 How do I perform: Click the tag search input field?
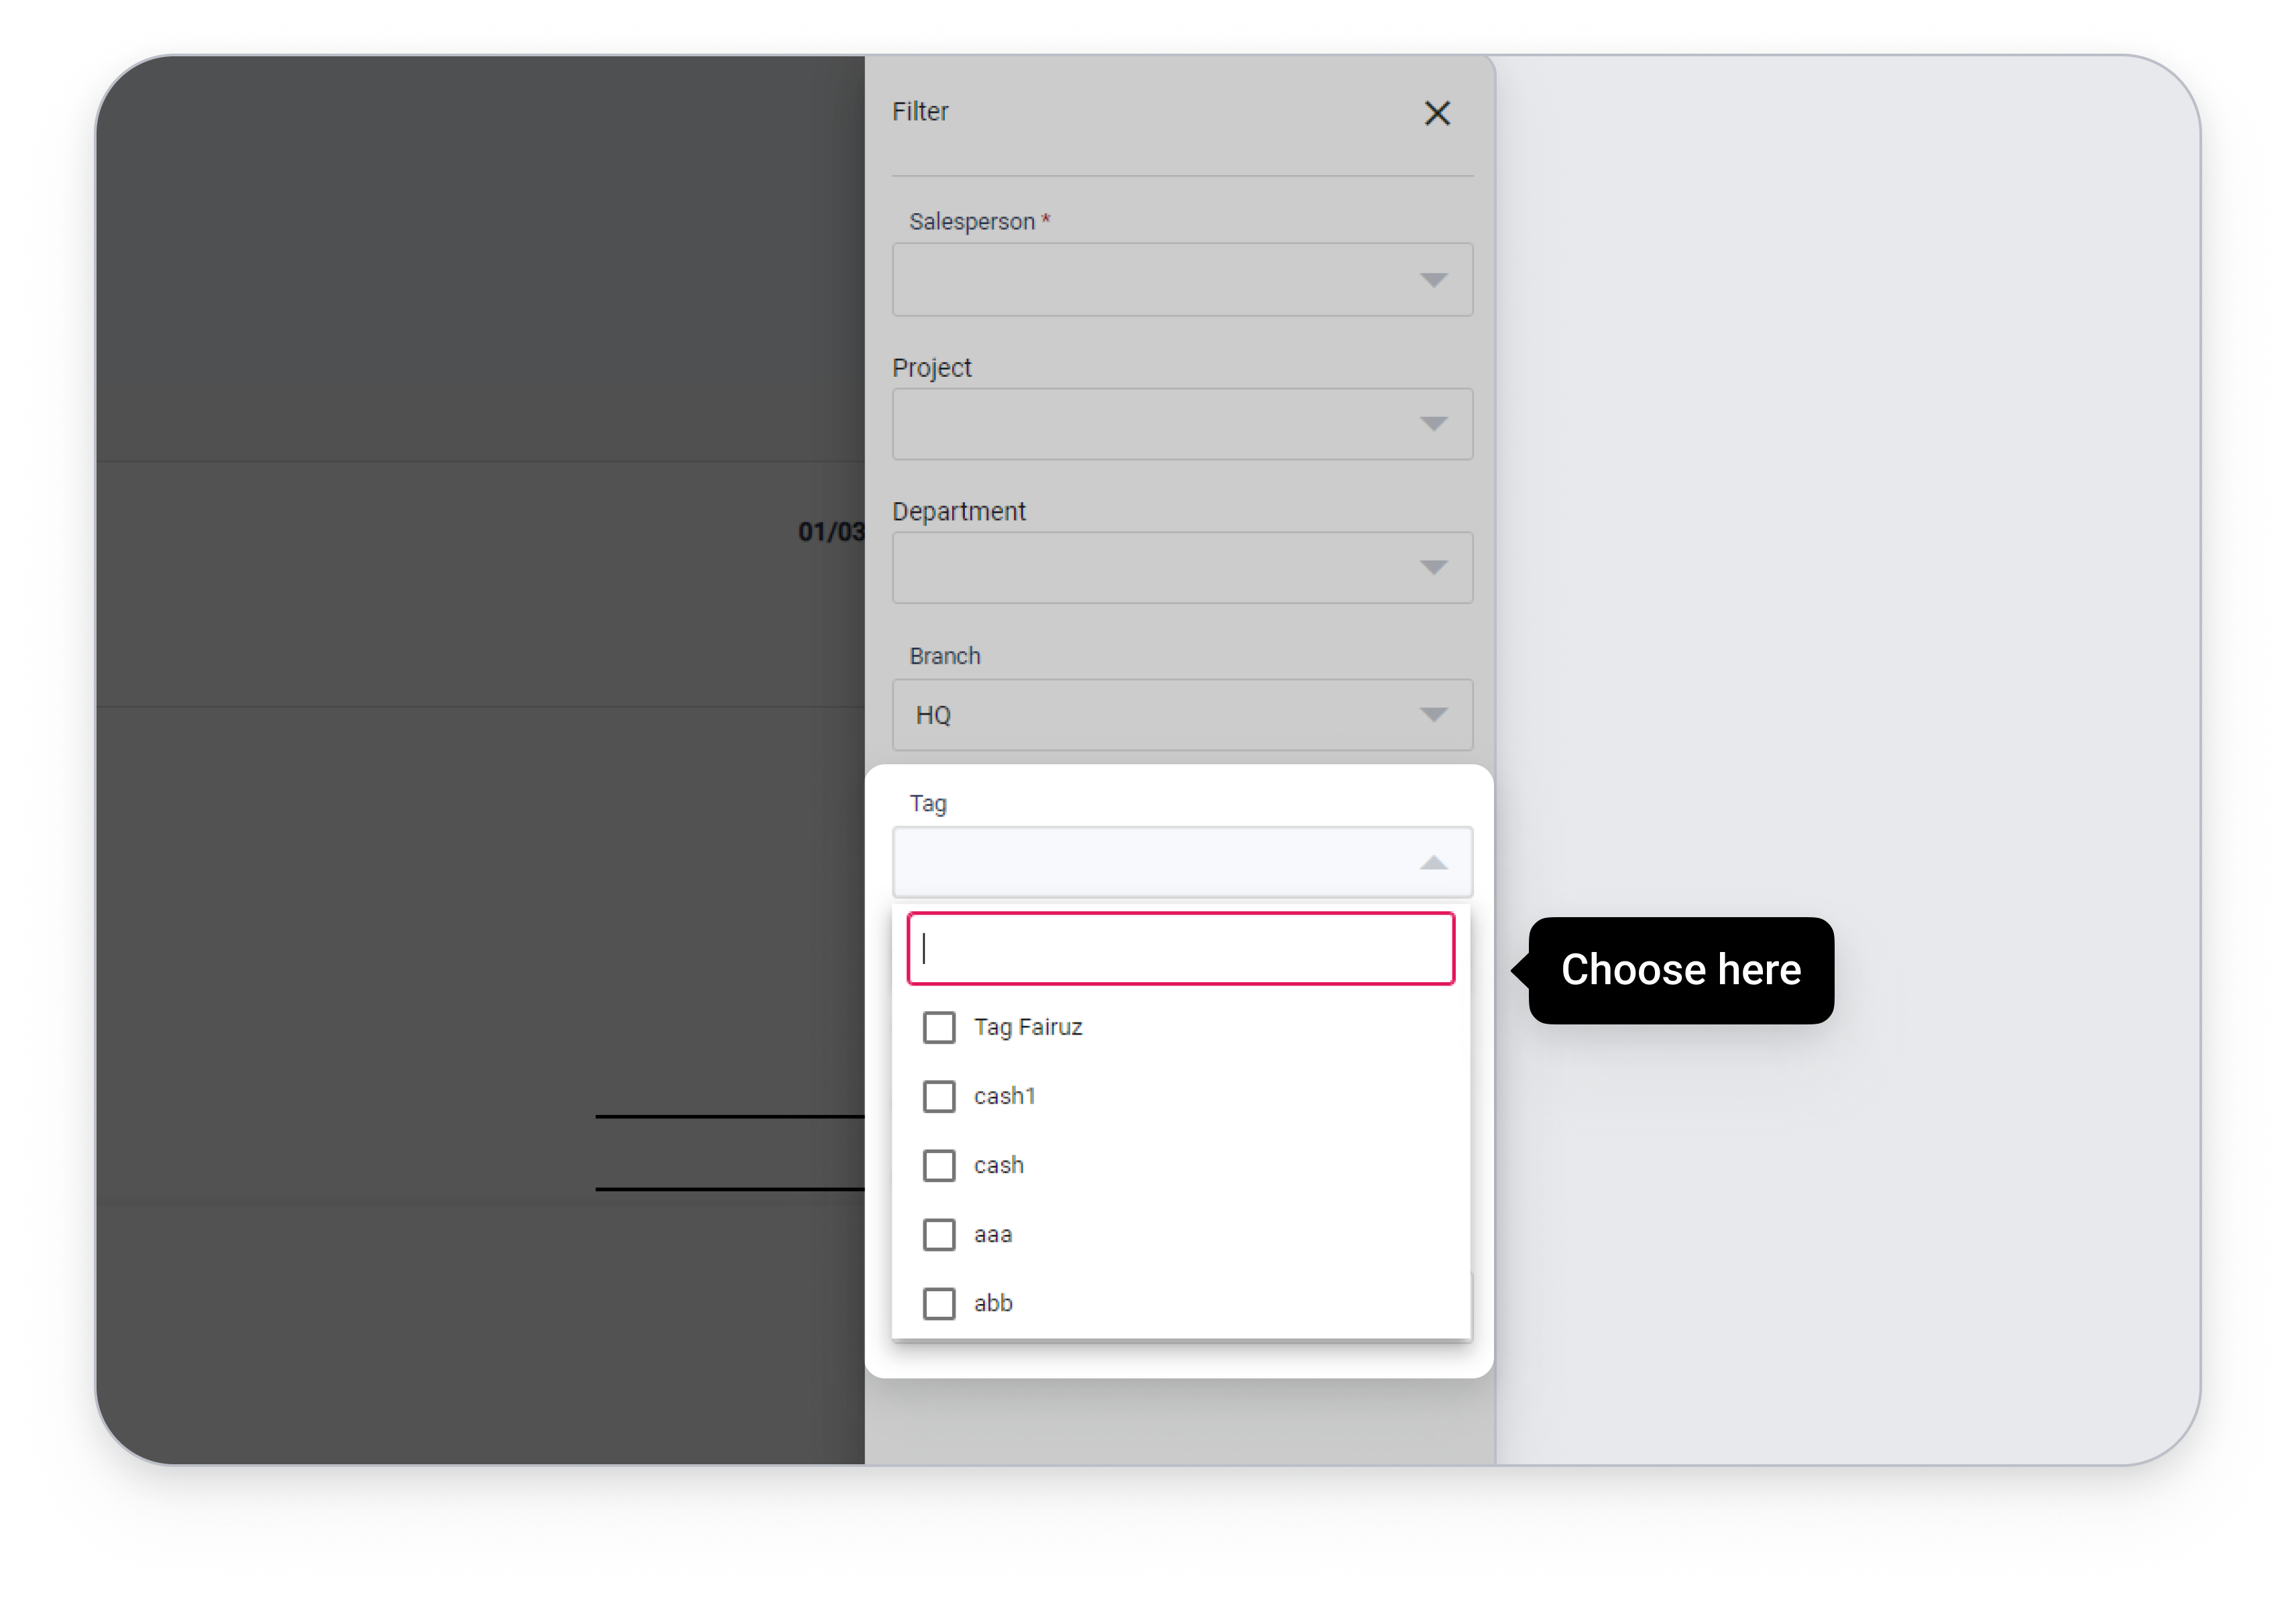coord(1180,948)
